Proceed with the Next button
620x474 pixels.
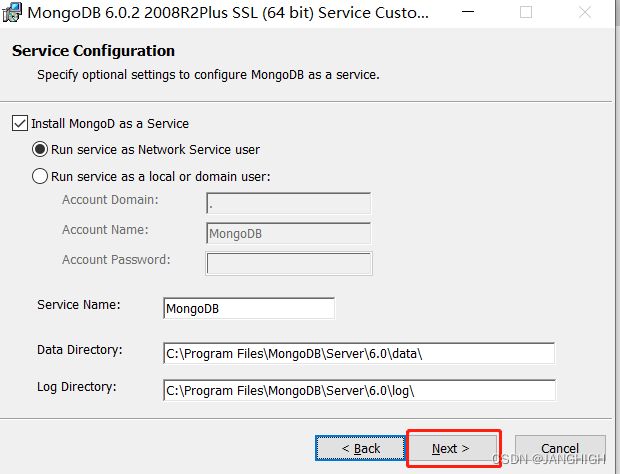451,448
